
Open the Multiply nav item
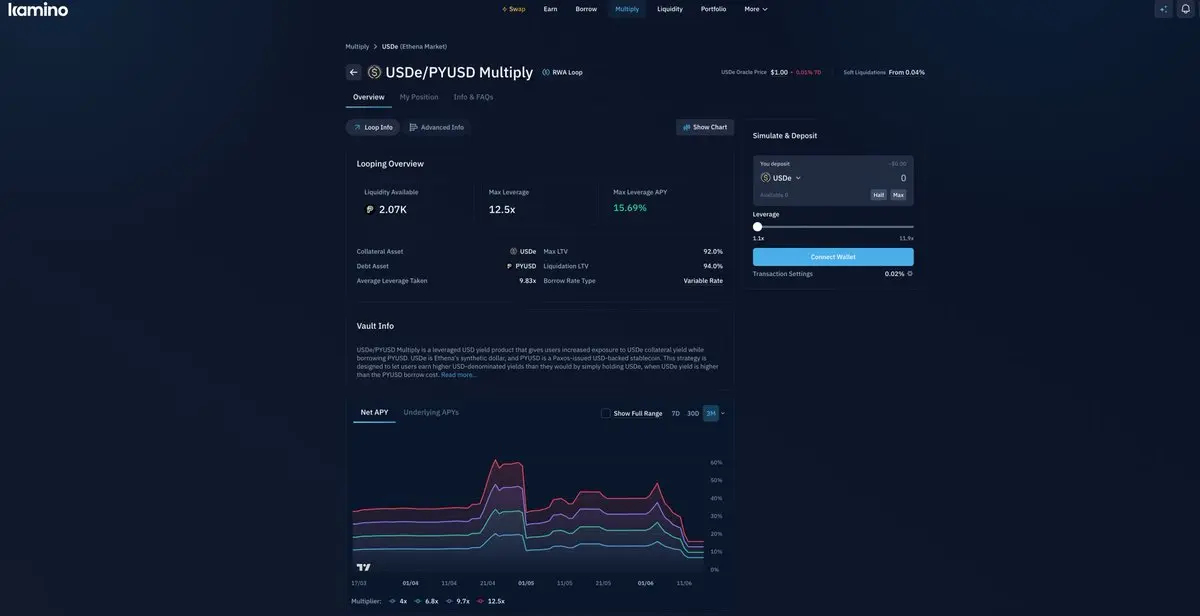(627, 9)
